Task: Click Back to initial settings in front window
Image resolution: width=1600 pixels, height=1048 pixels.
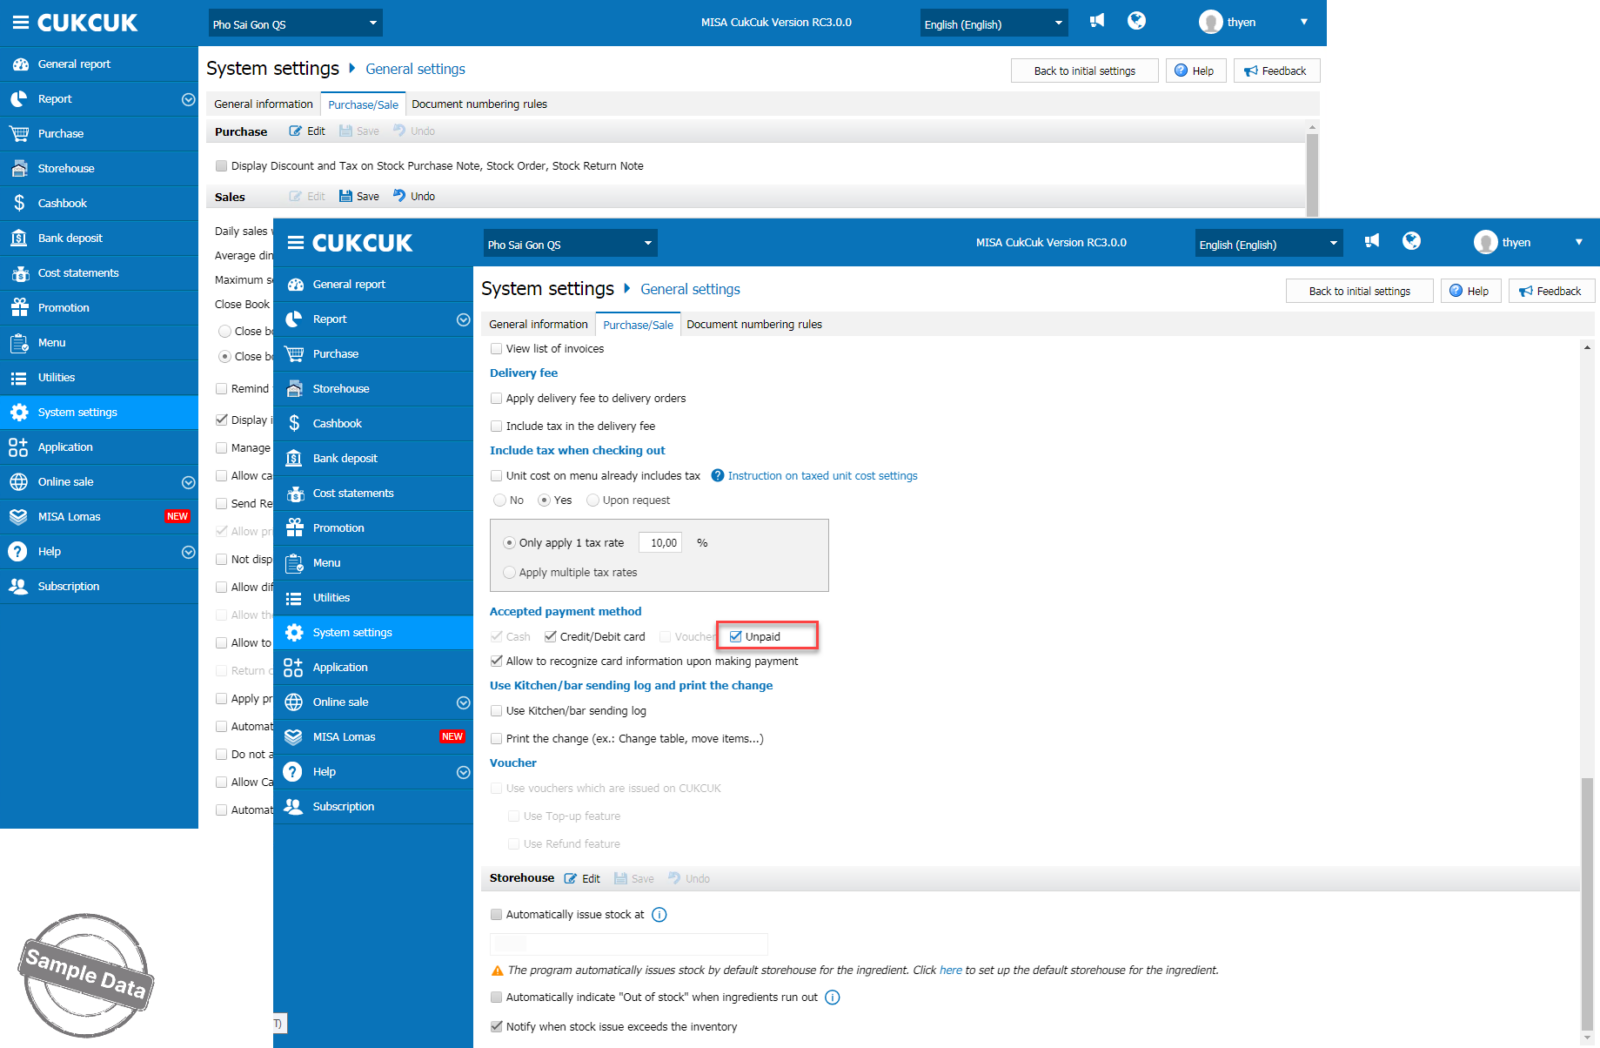Action: coord(1359,291)
